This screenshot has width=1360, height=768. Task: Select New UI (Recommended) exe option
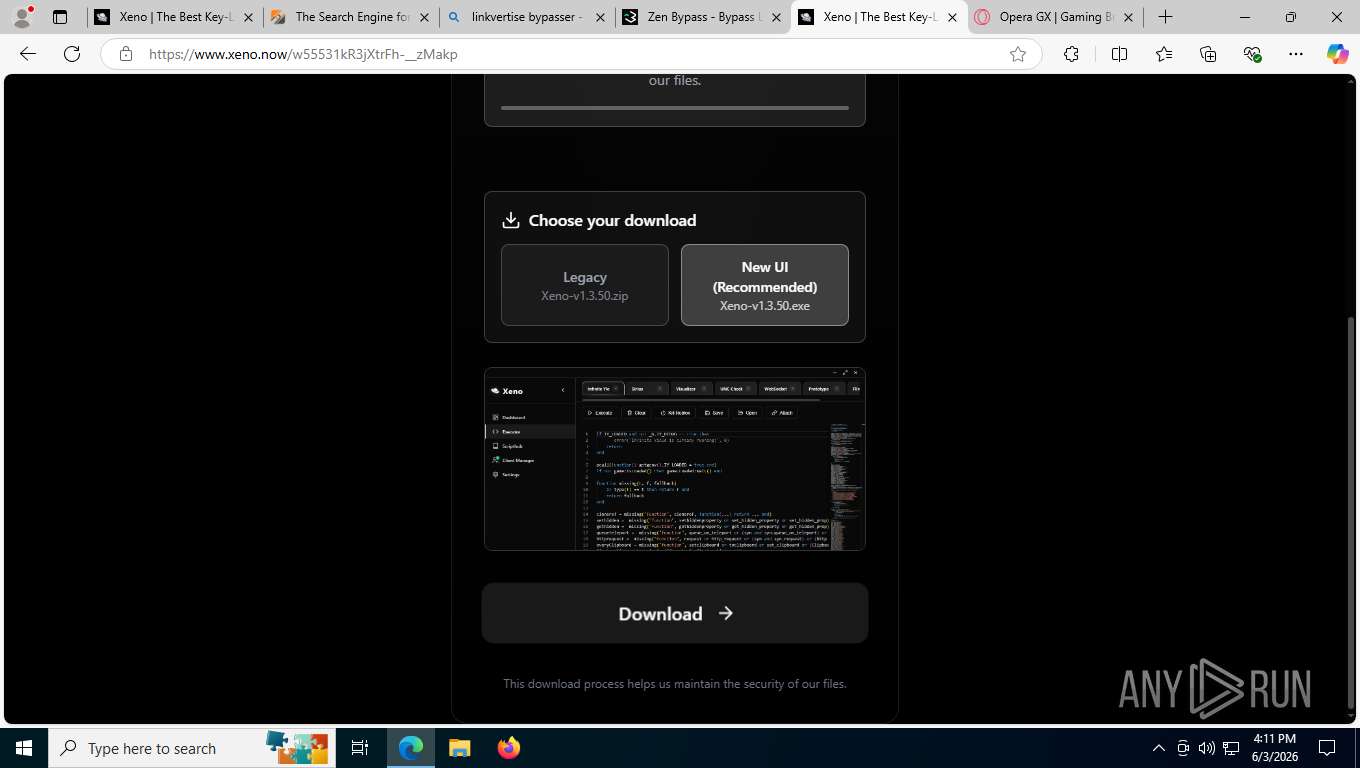tap(765, 285)
